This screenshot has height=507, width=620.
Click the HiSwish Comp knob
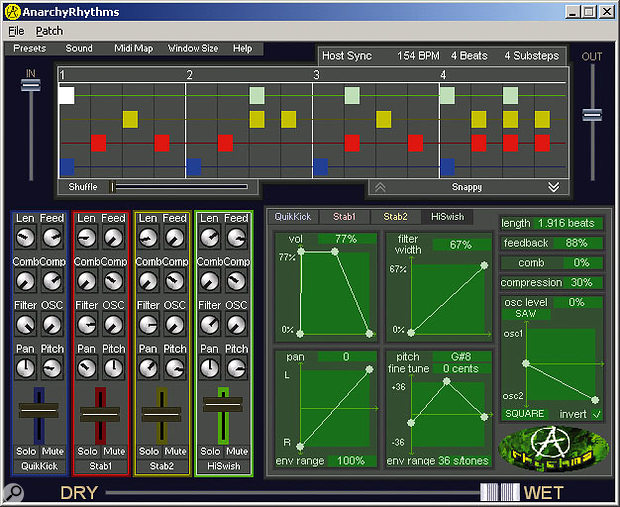[x=236, y=282]
